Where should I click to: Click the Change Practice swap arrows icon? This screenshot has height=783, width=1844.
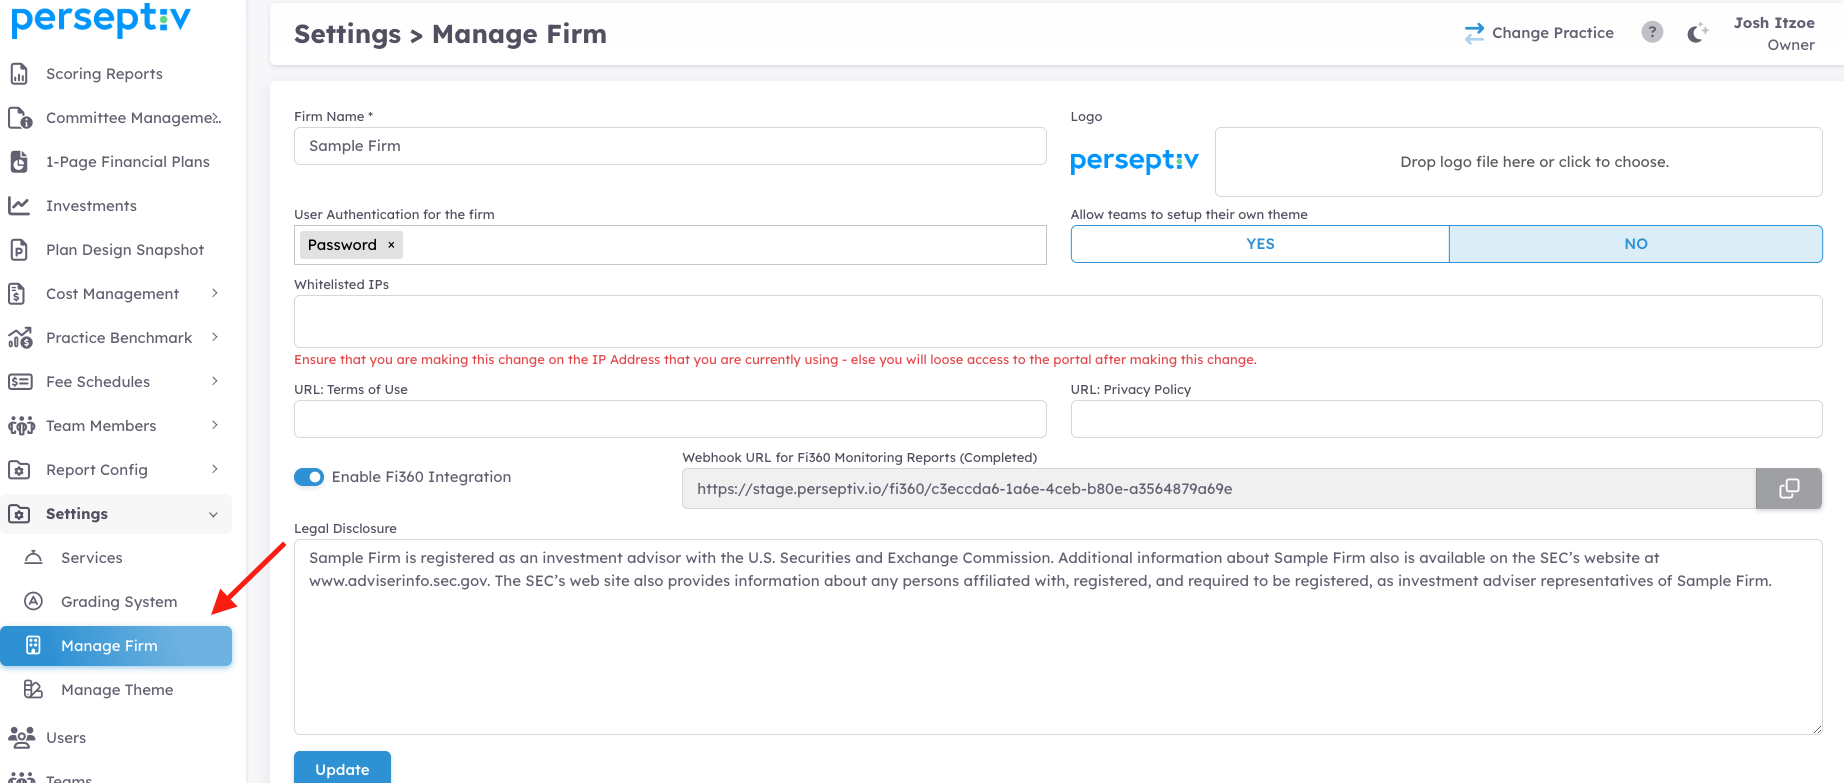point(1474,33)
